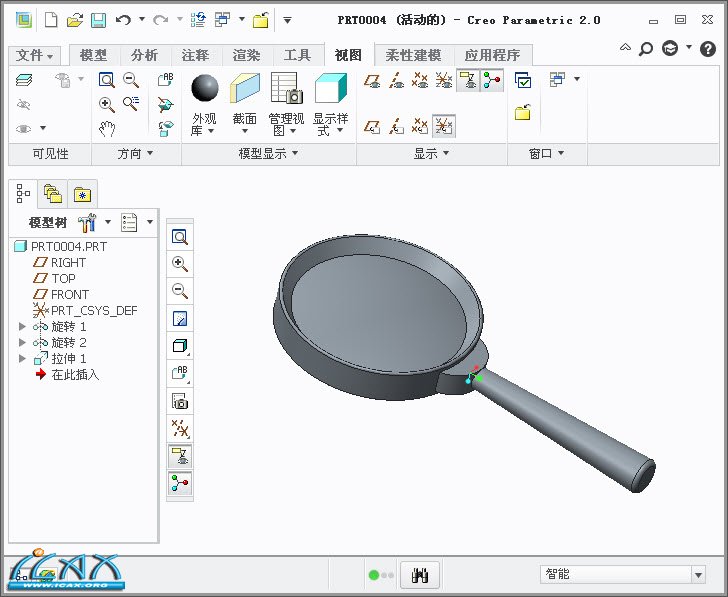Toggle spin center display in graphics toolbar
This screenshot has height=597, width=728.
click(x=180, y=484)
